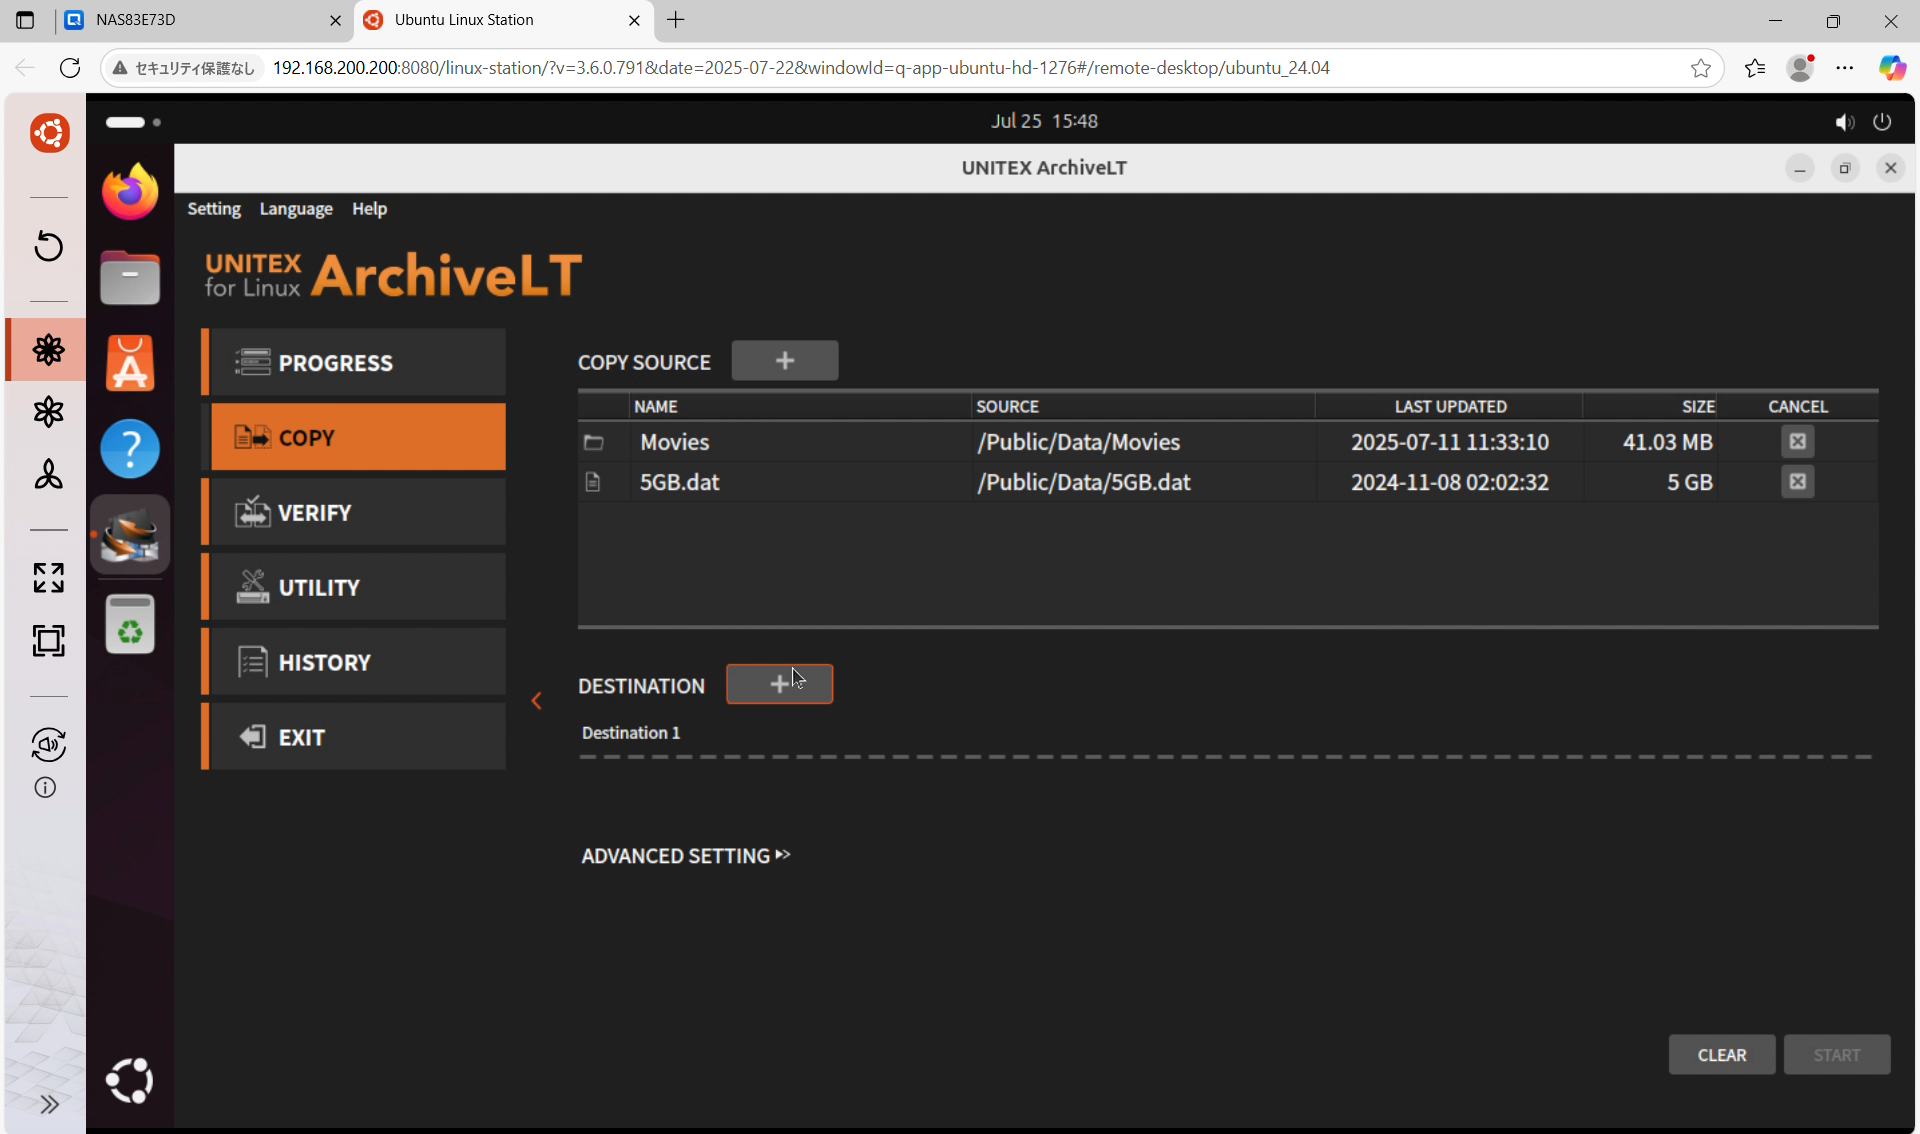Open Files from the Ubuntu dock
1920x1134 pixels.
click(130, 277)
